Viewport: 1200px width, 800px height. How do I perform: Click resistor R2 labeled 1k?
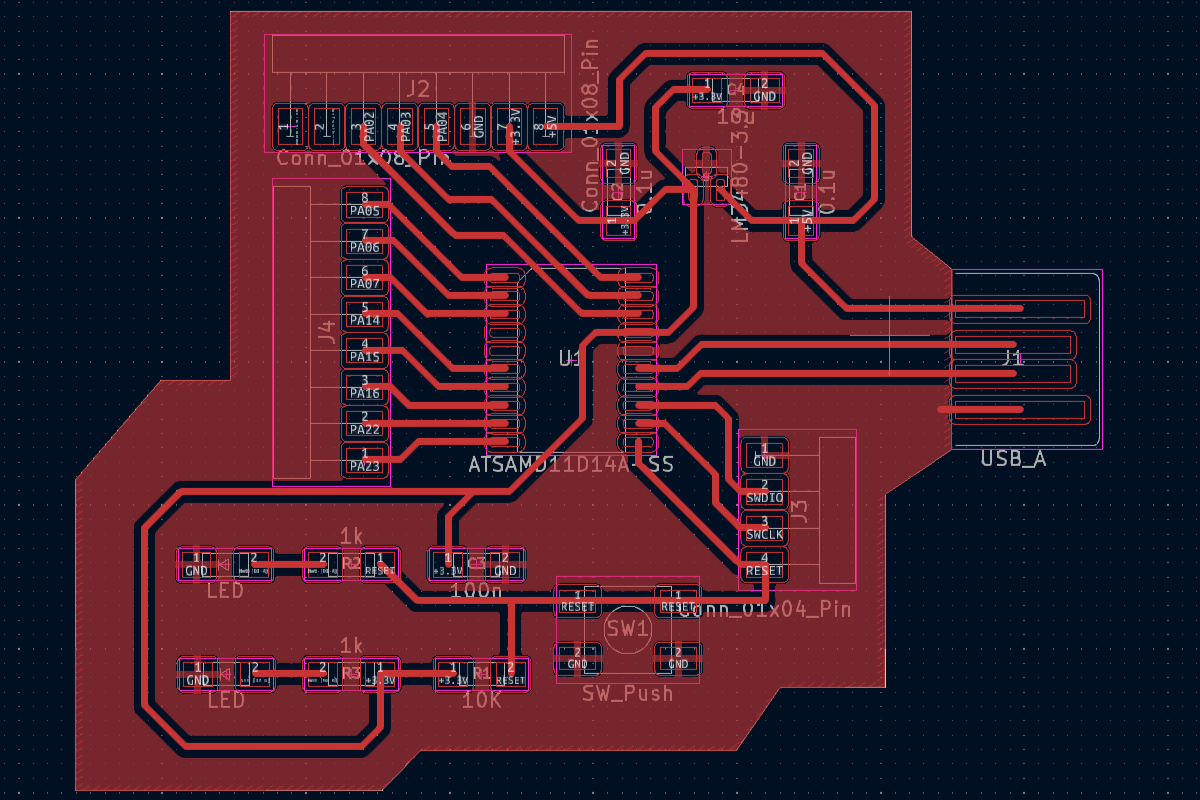coord(350,565)
